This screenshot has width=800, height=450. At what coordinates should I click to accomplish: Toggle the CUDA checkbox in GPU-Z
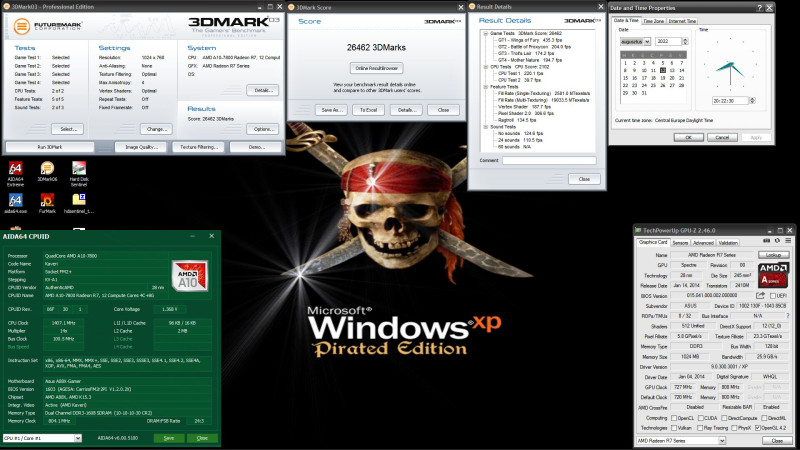point(701,418)
